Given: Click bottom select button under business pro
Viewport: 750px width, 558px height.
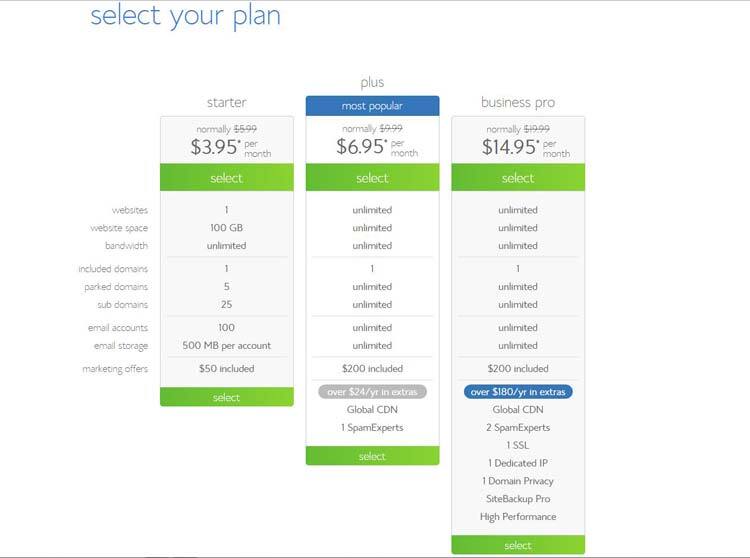Looking at the screenshot, I should point(518,545).
